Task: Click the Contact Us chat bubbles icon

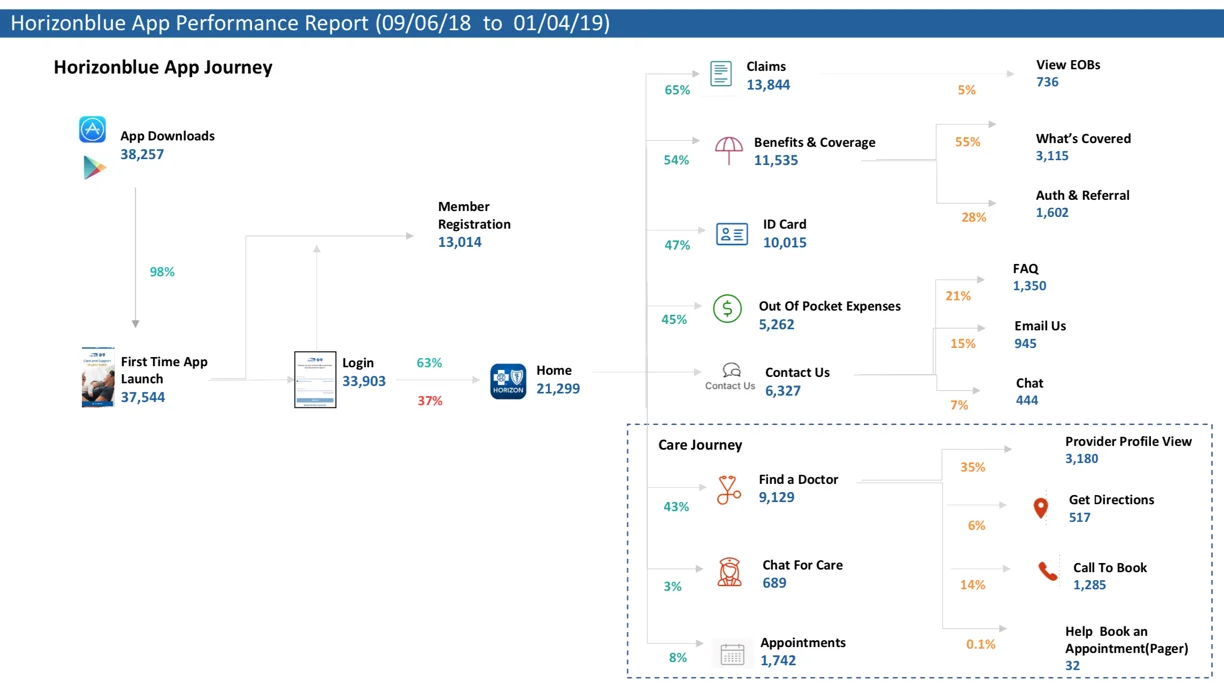Action: pos(731,371)
